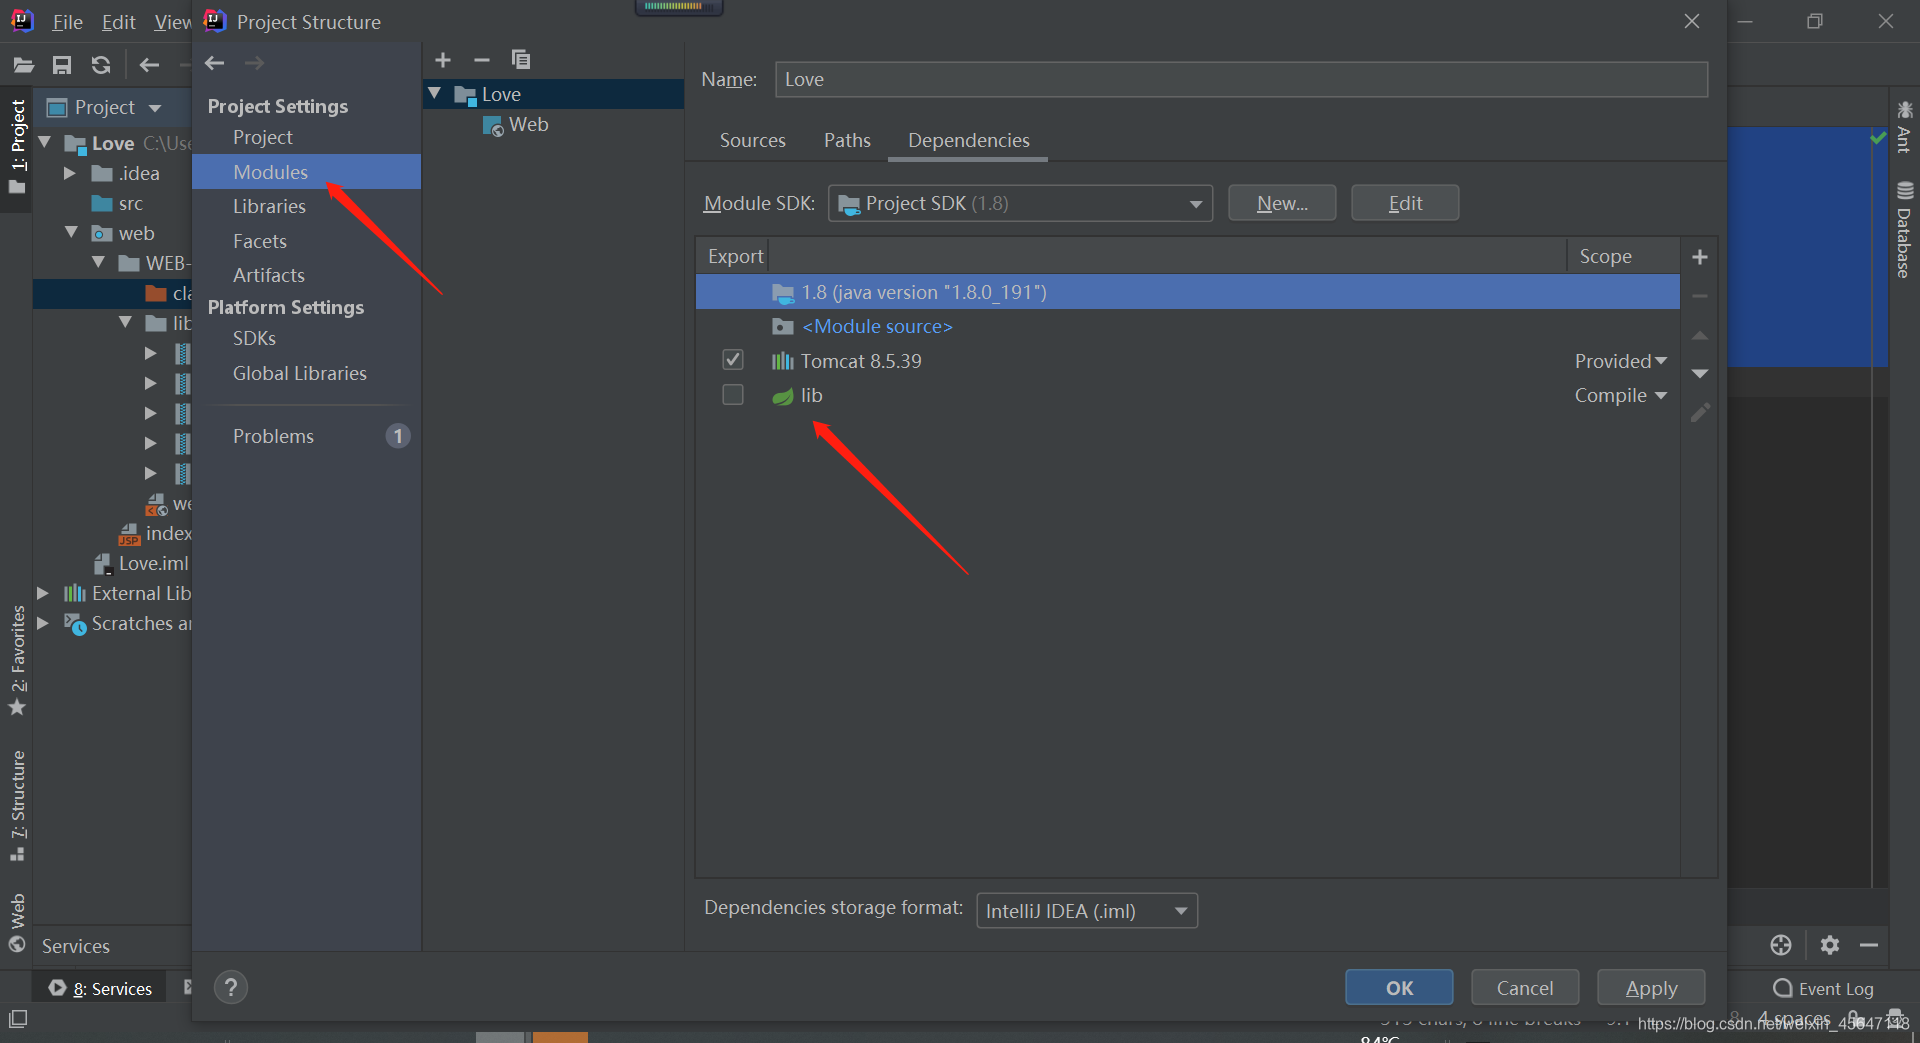The height and width of the screenshot is (1043, 1920).
Task: Expand External Libraries node
Action: [43, 593]
